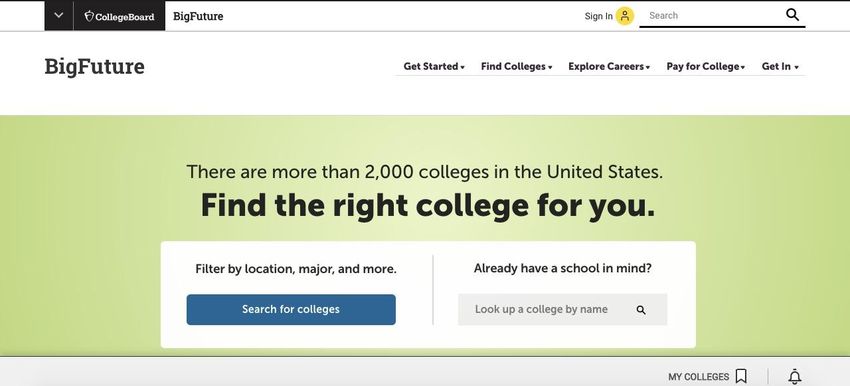850x386 pixels.
Task: Focus the top Search input field
Action: click(711, 16)
